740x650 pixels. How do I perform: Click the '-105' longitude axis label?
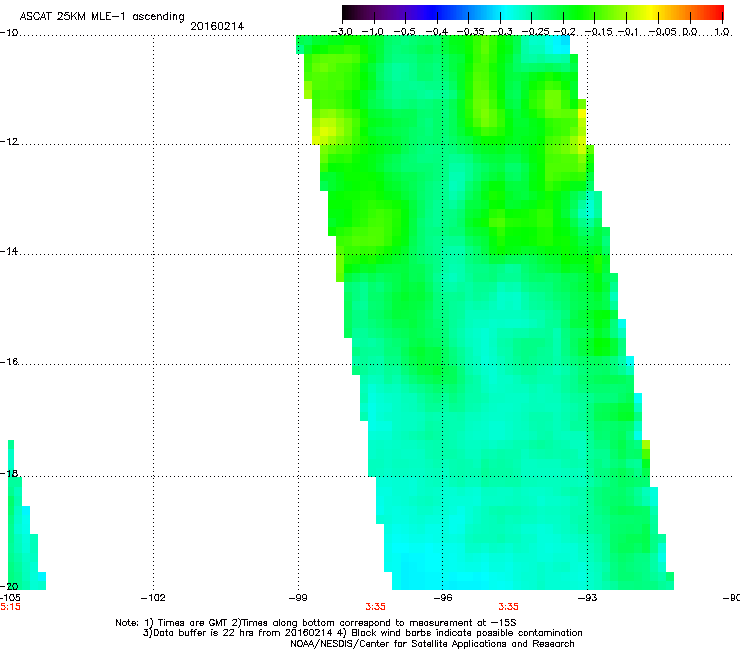(x=10, y=598)
